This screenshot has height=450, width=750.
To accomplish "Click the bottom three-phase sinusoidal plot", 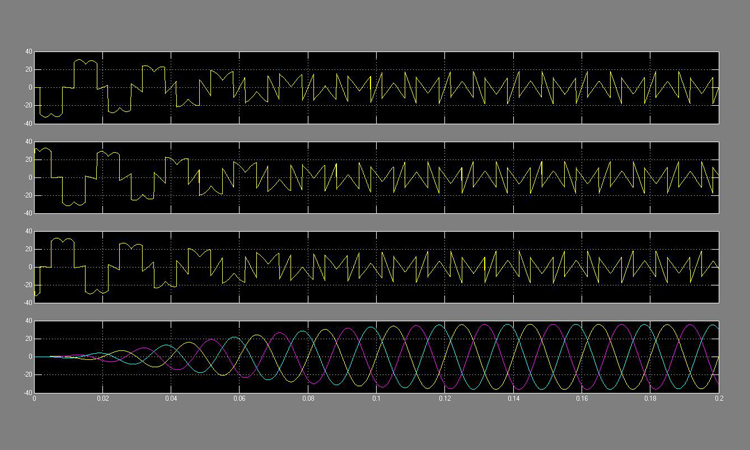I will tap(376, 357).
